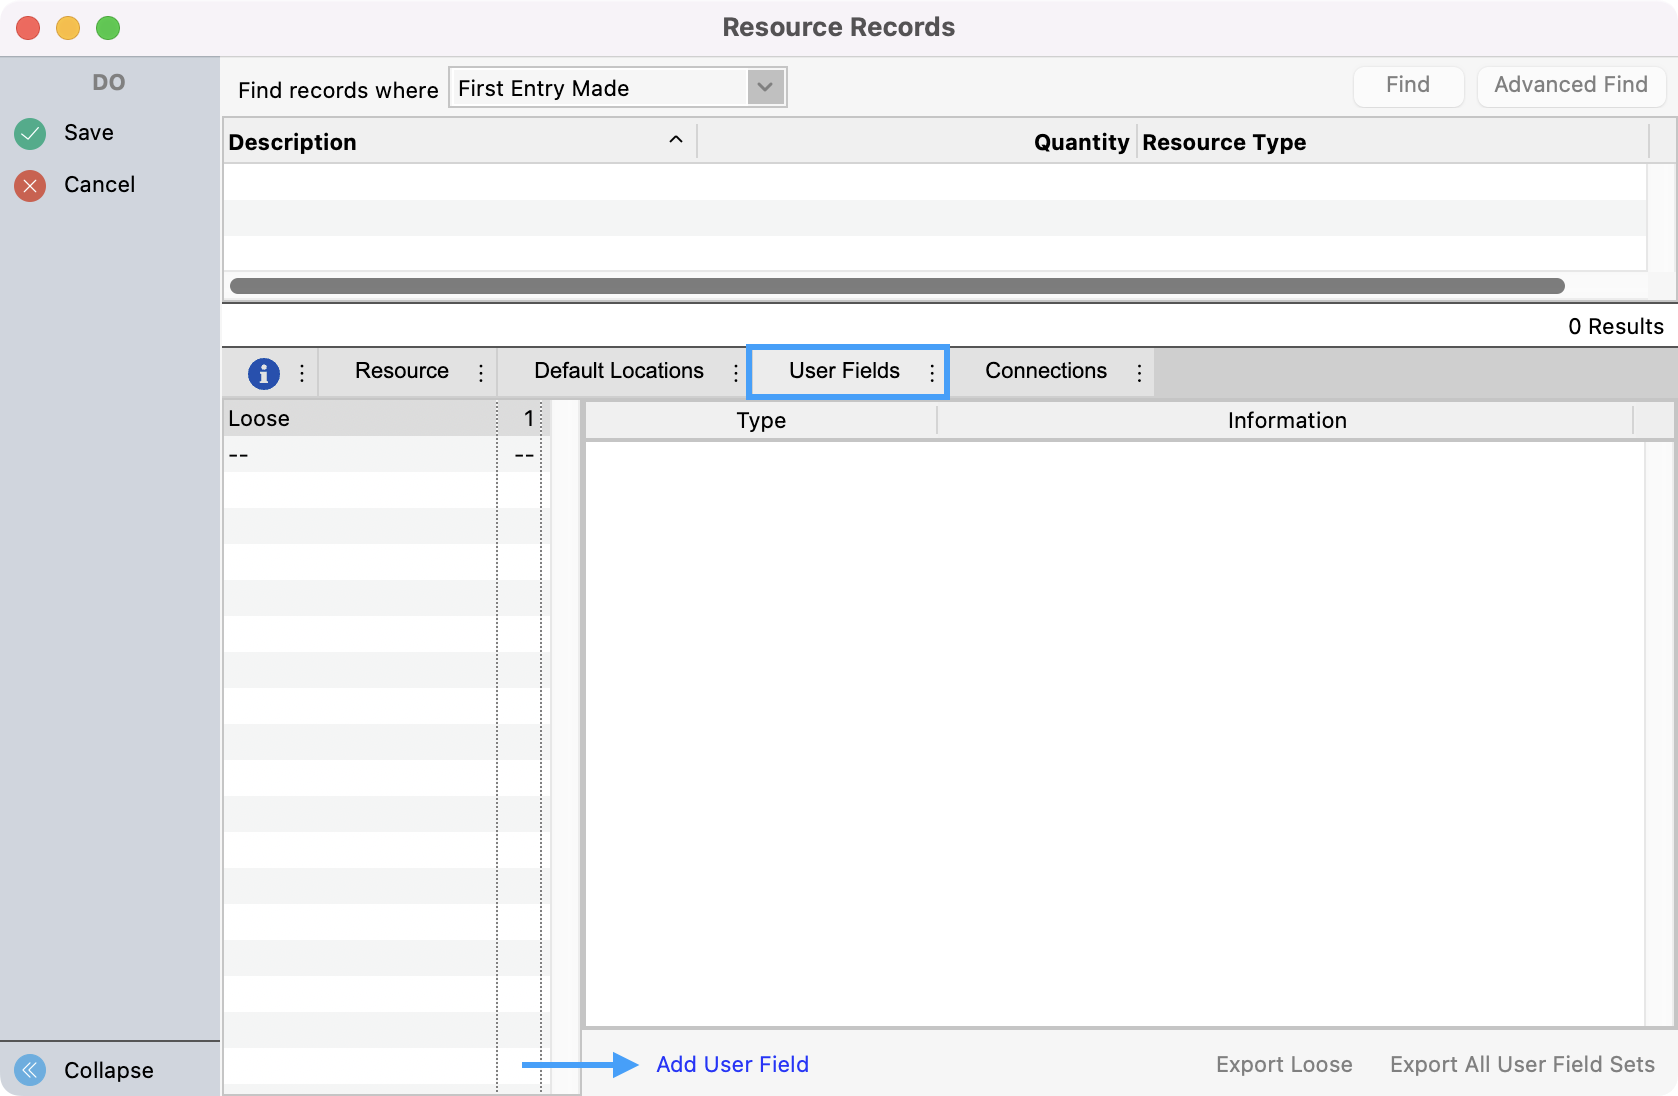Click the blue Collapse double-arrow icon
Image resolution: width=1678 pixels, height=1096 pixels.
point(30,1070)
